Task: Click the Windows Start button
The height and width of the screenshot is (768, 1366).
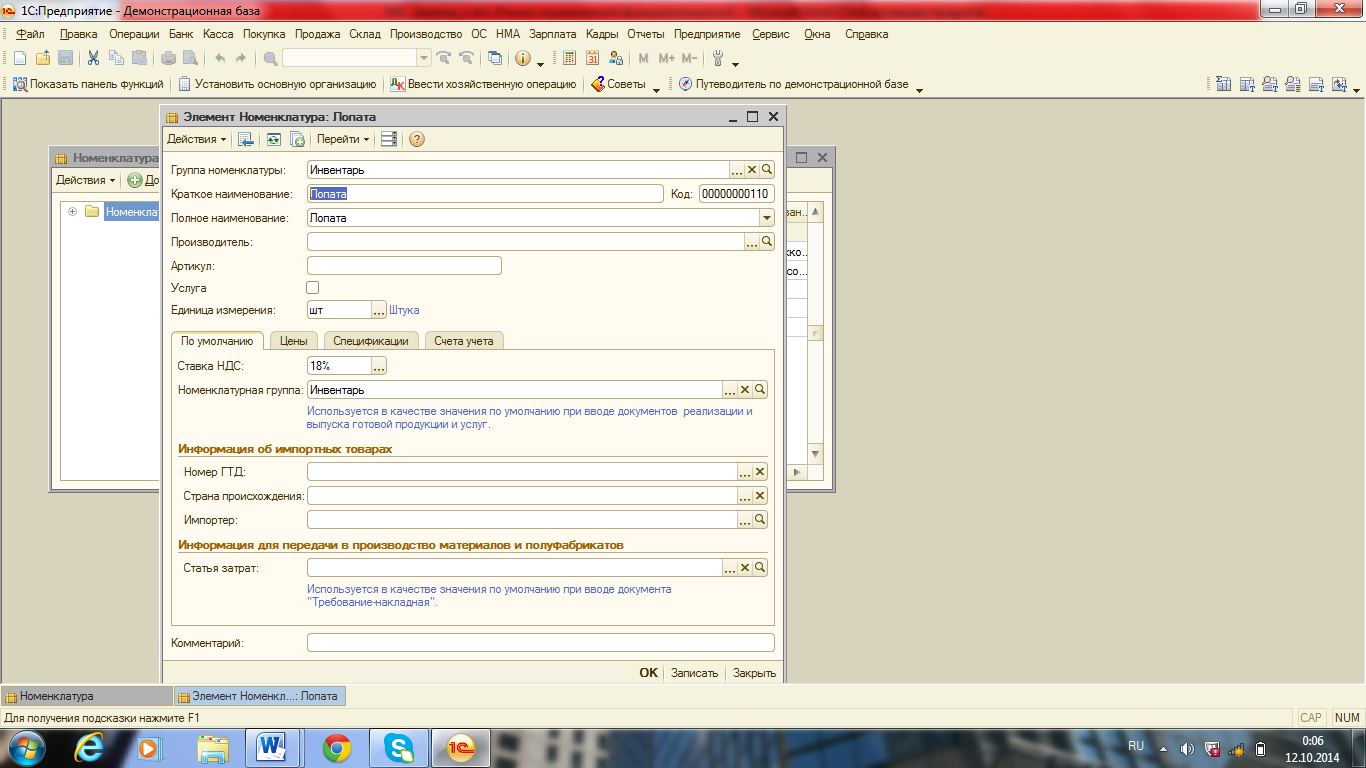Action: point(27,747)
